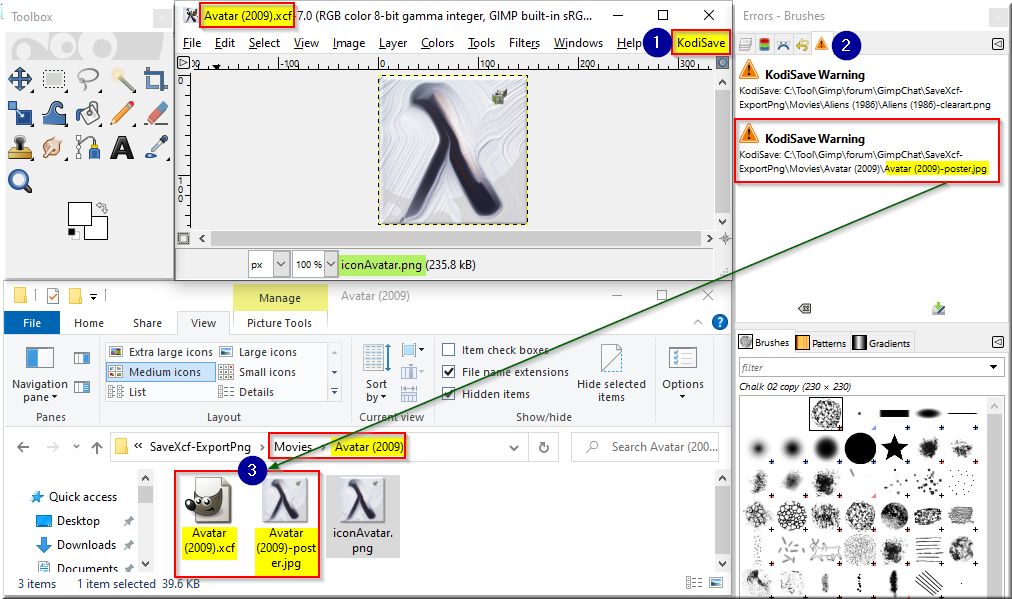
Task: Uncheck File name extensions
Action: (x=449, y=372)
